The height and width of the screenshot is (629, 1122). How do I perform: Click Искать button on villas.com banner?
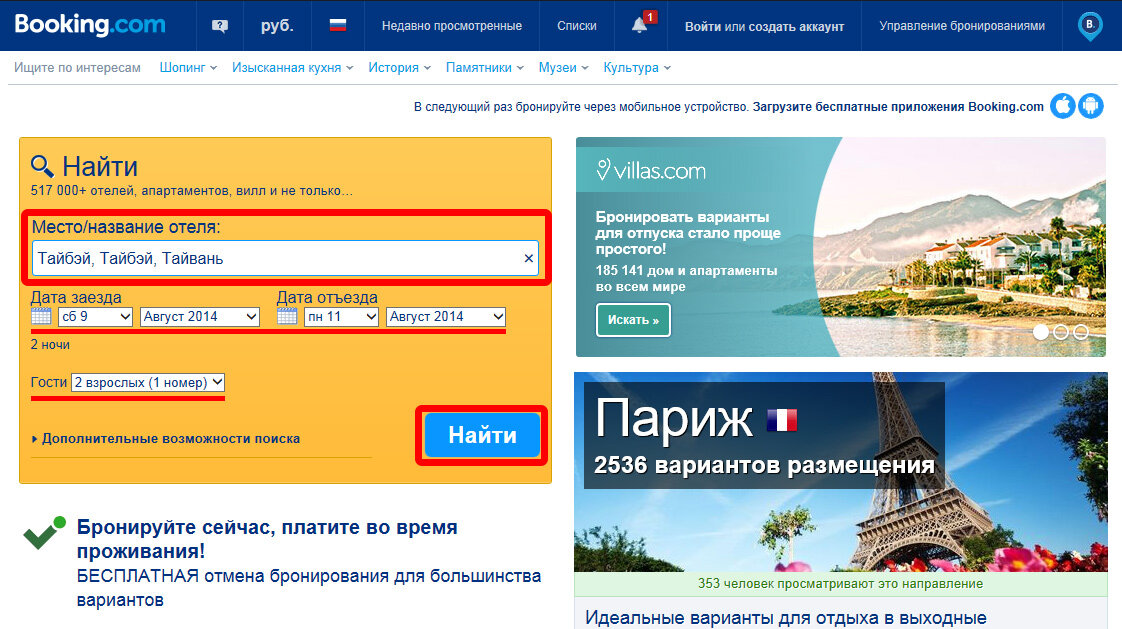633,320
